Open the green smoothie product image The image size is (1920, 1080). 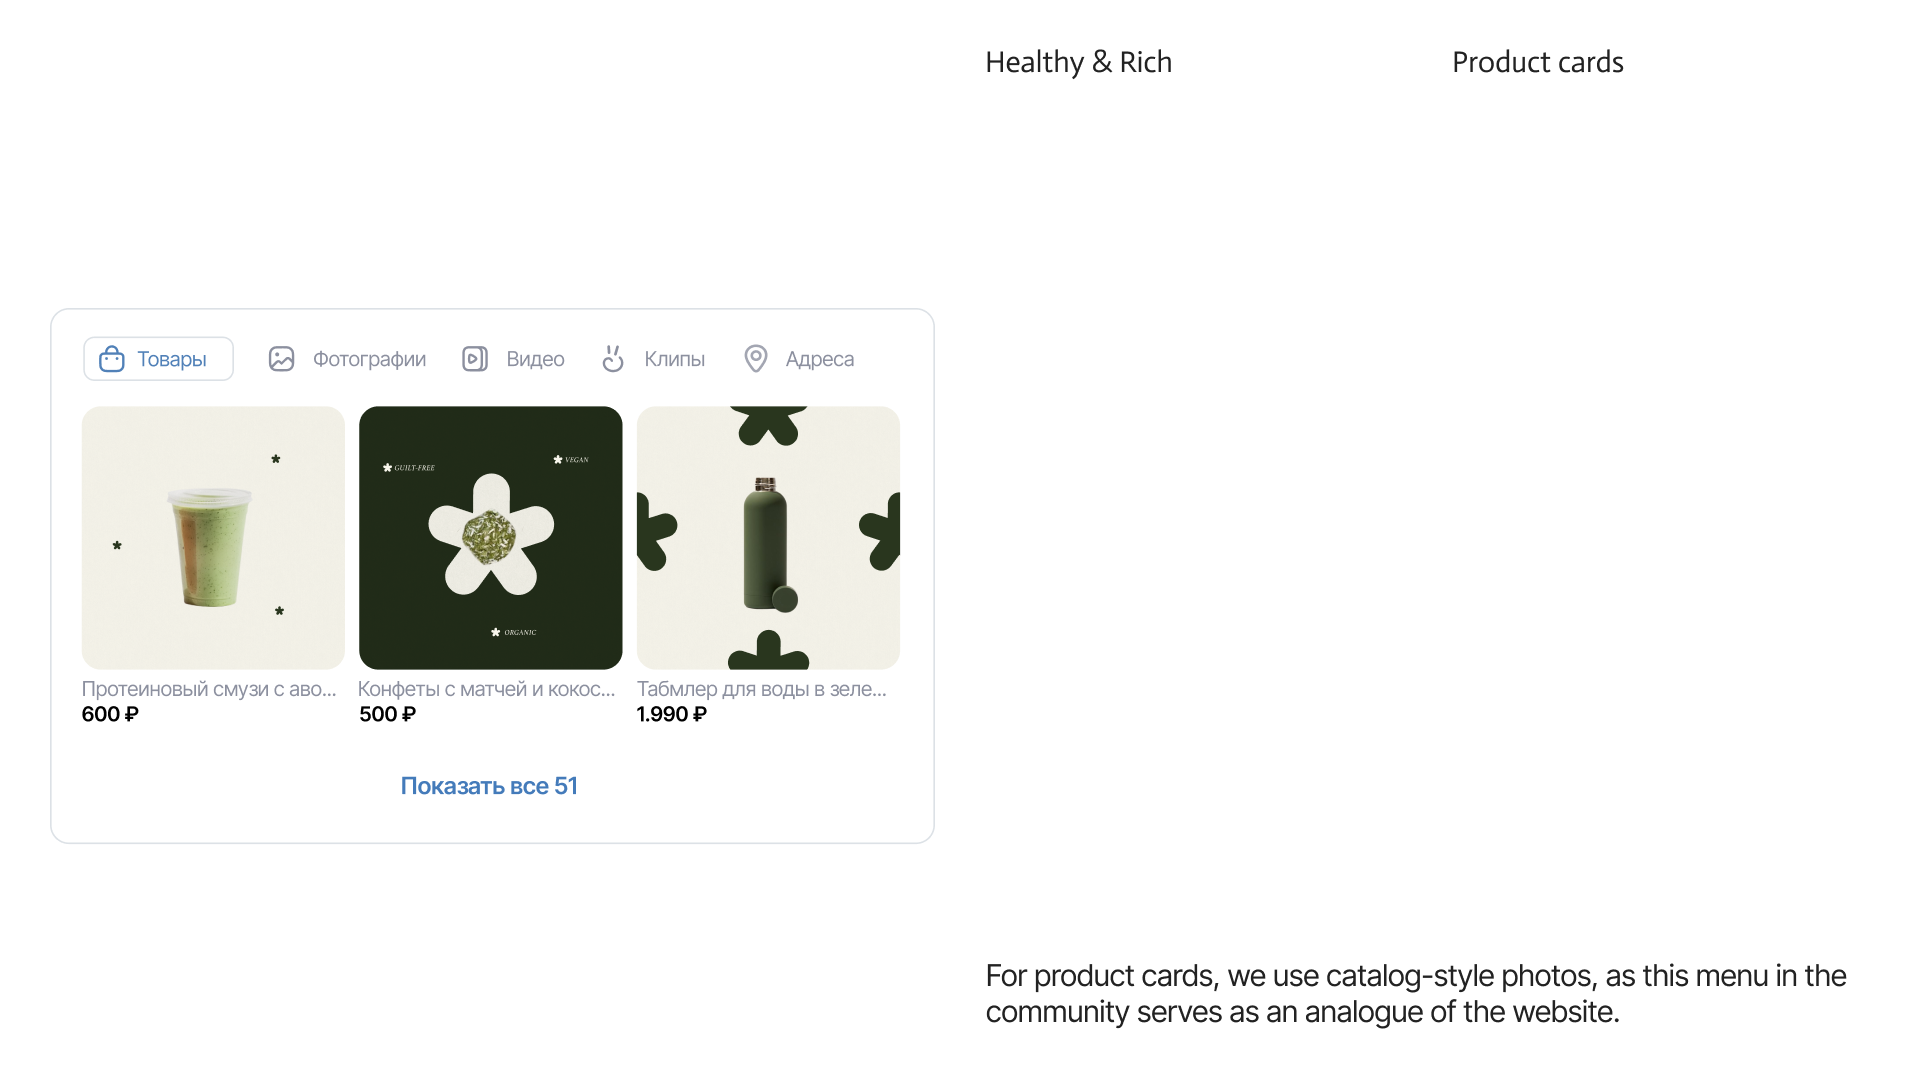[213, 538]
